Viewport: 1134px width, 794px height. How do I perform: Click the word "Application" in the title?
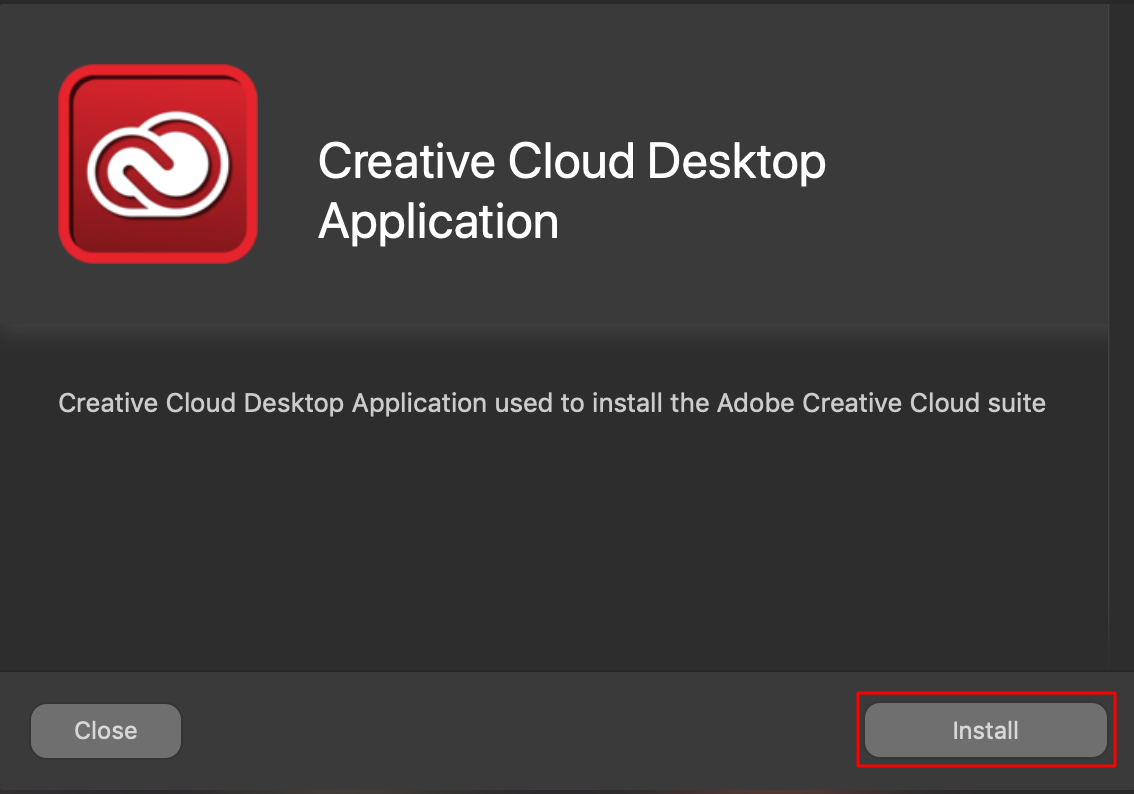tap(438, 221)
